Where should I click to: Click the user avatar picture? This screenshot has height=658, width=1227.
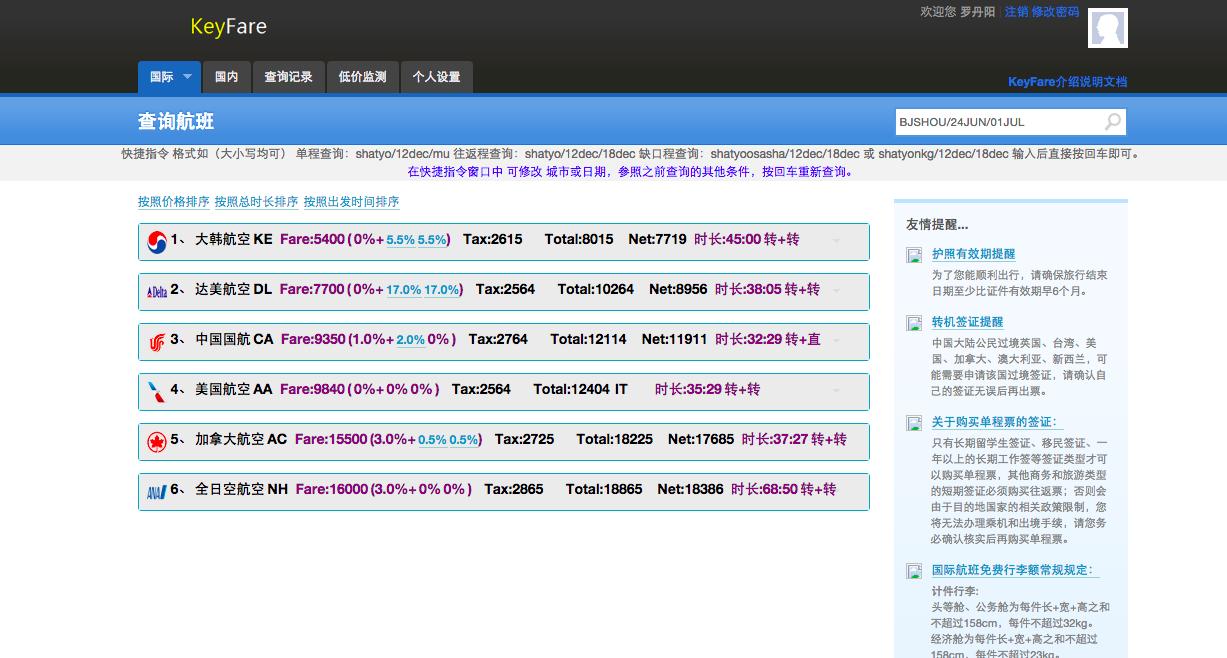pyautogui.click(x=1107, y=28)
